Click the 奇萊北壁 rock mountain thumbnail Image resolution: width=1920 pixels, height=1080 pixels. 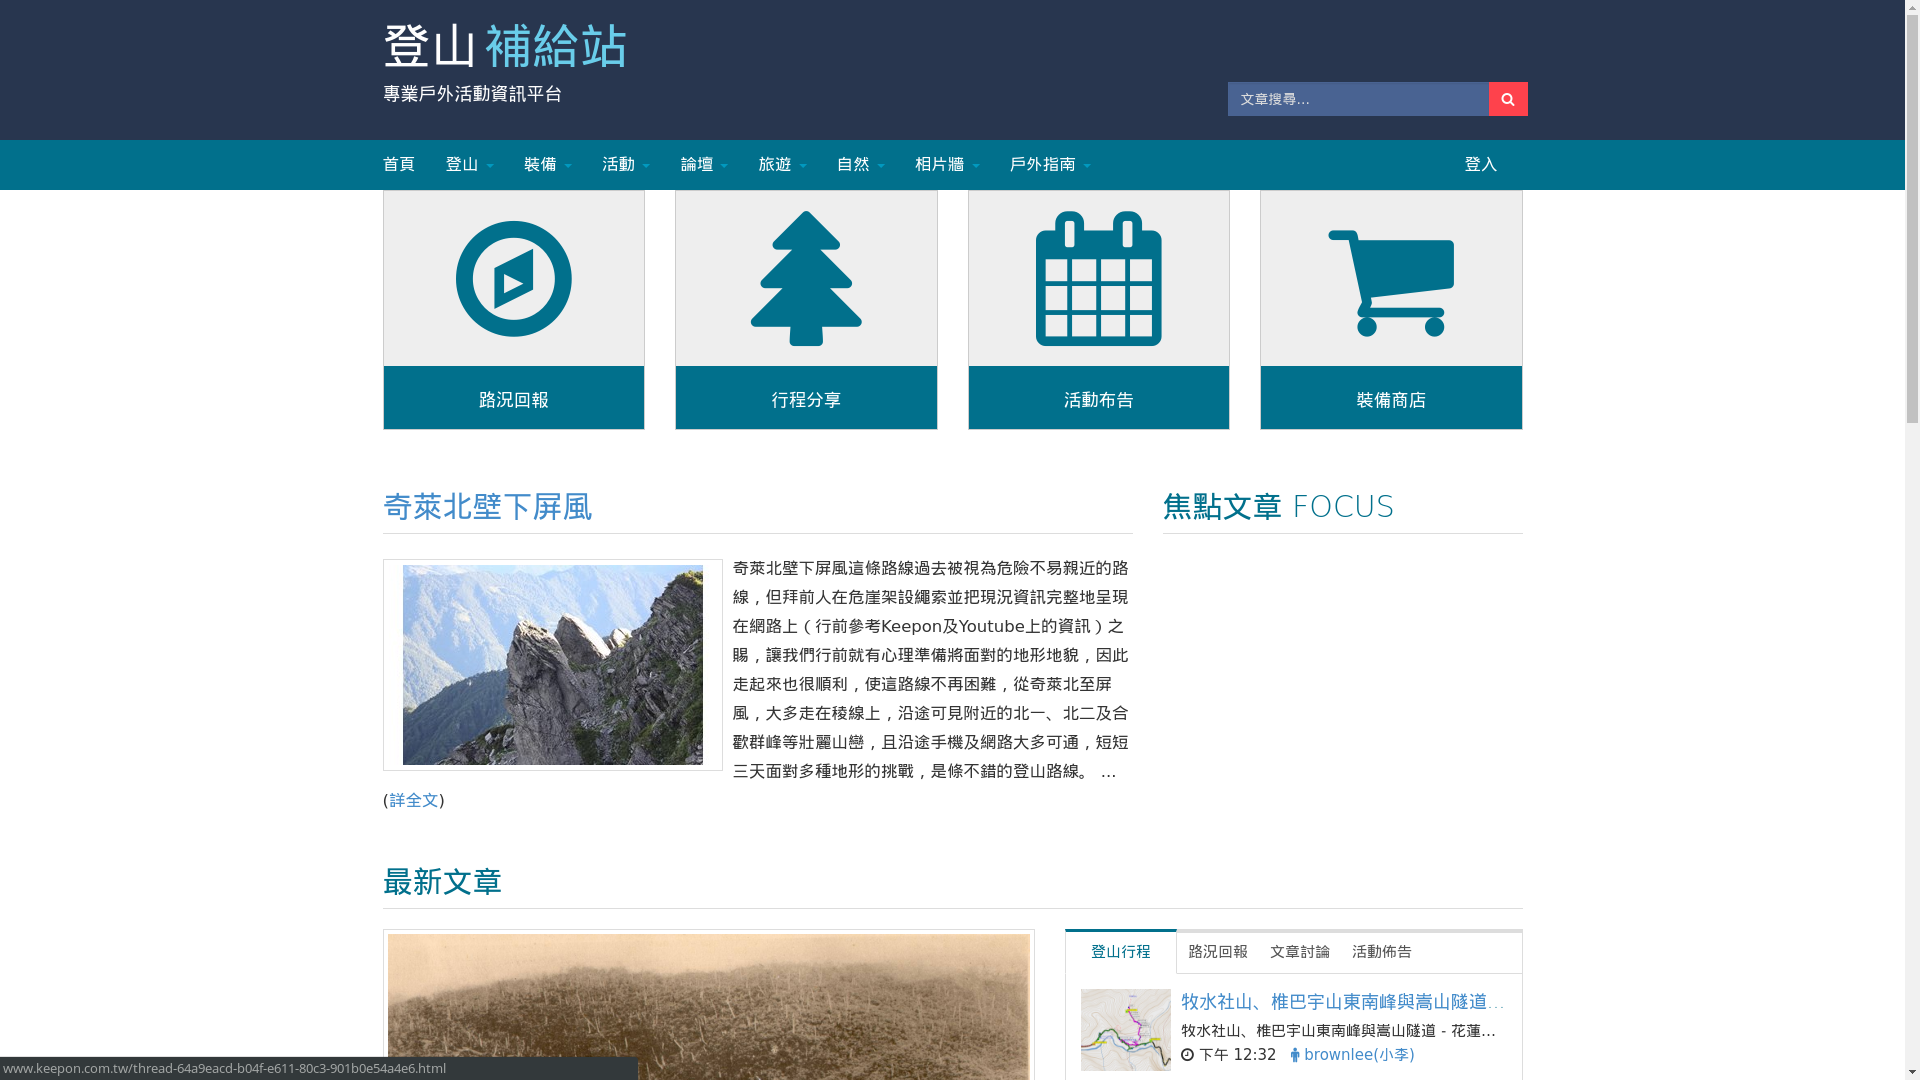552,665
